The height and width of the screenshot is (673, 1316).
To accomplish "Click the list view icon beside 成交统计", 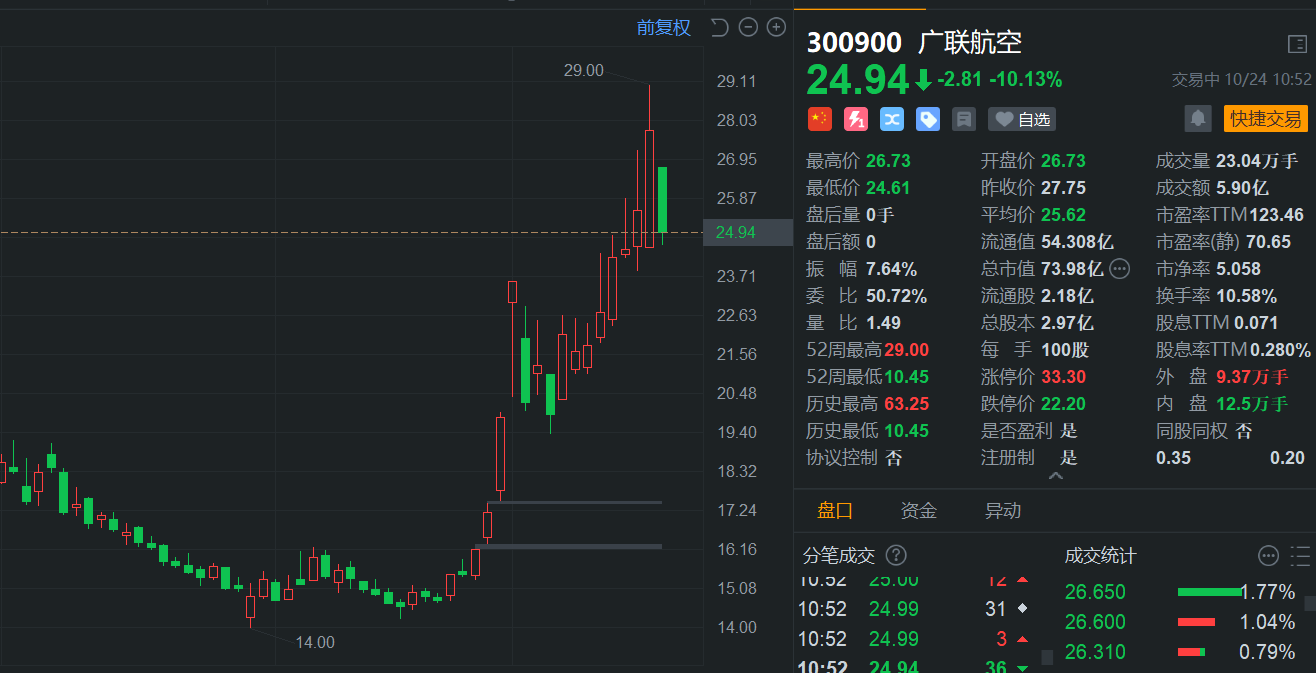I will [x=1300, y=556].
